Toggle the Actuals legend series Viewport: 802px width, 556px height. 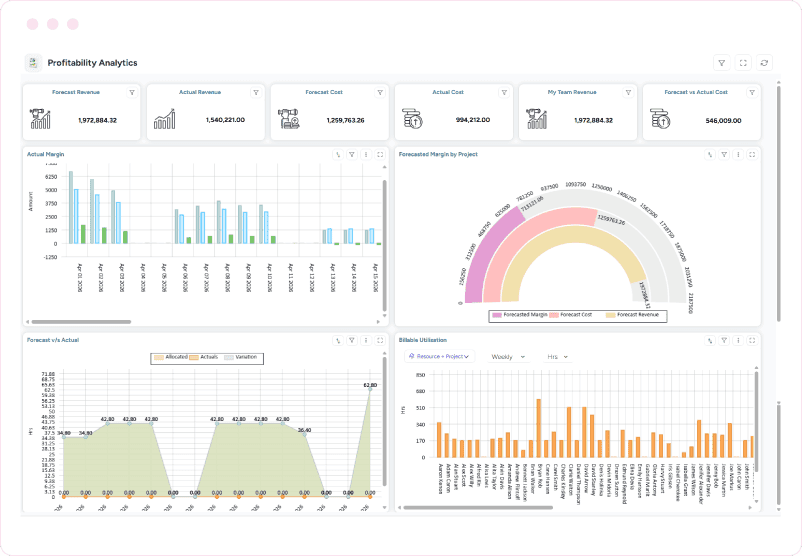pyautogui.click(x=204, y=357)
